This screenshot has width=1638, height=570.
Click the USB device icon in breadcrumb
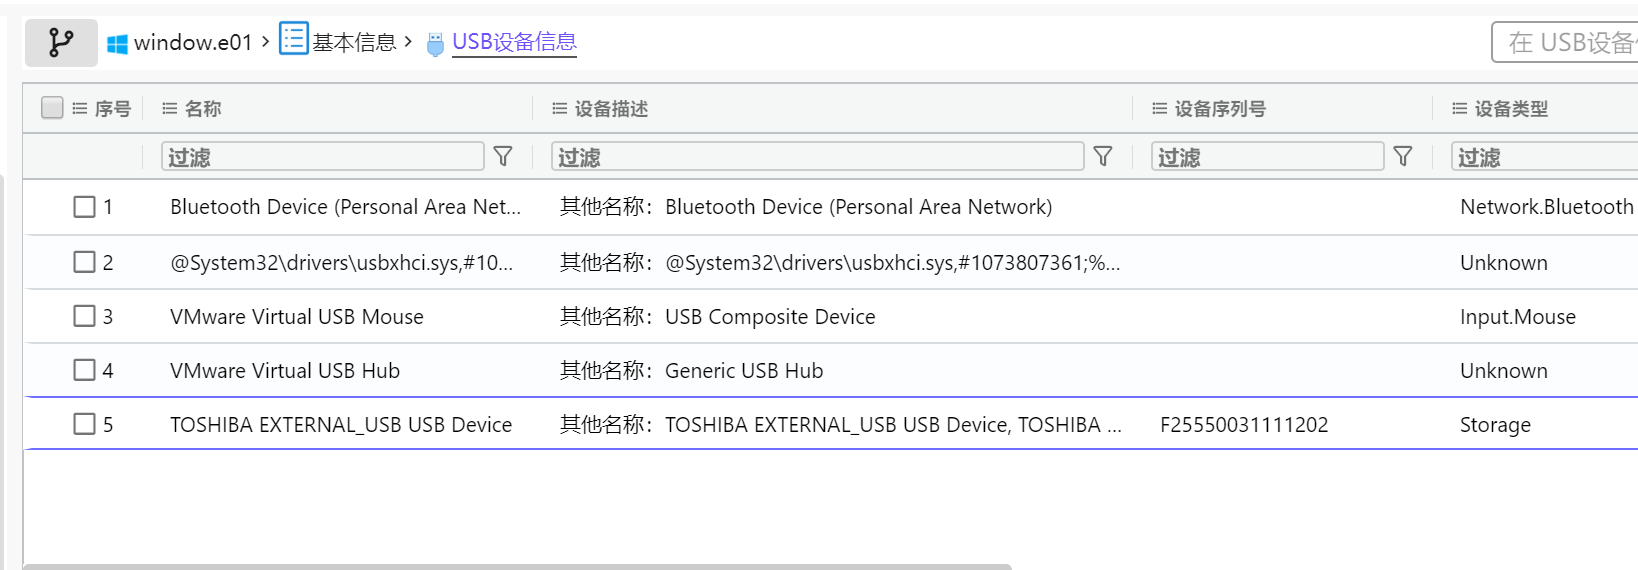point(435,44)
